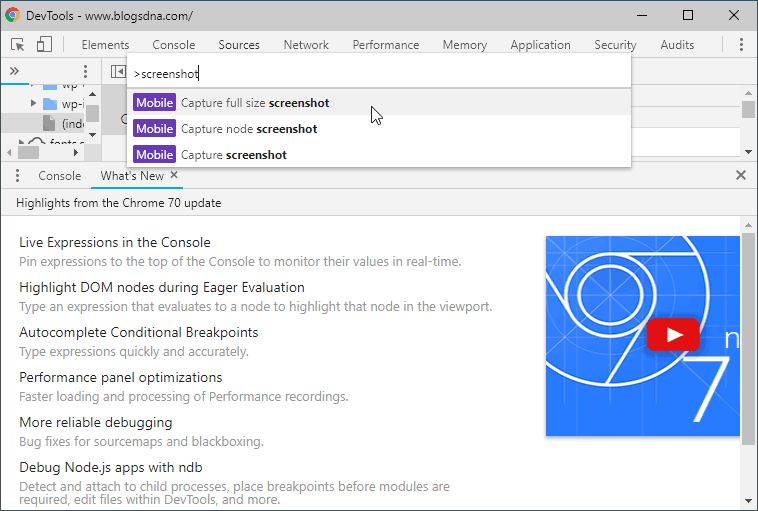
Task: Select the What's New drawer tab
Action: [132, 175]
